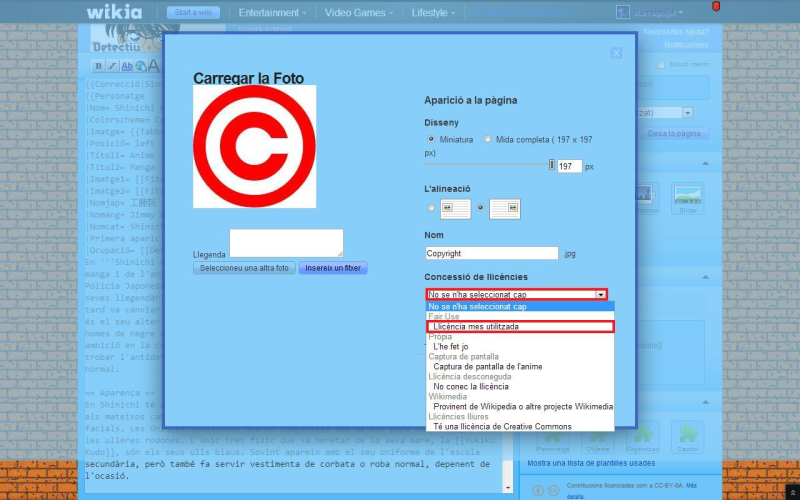Viewport: 800px width, 500px height.
Task: Select the Miniatura radio button
Action: tap(431, 139)
